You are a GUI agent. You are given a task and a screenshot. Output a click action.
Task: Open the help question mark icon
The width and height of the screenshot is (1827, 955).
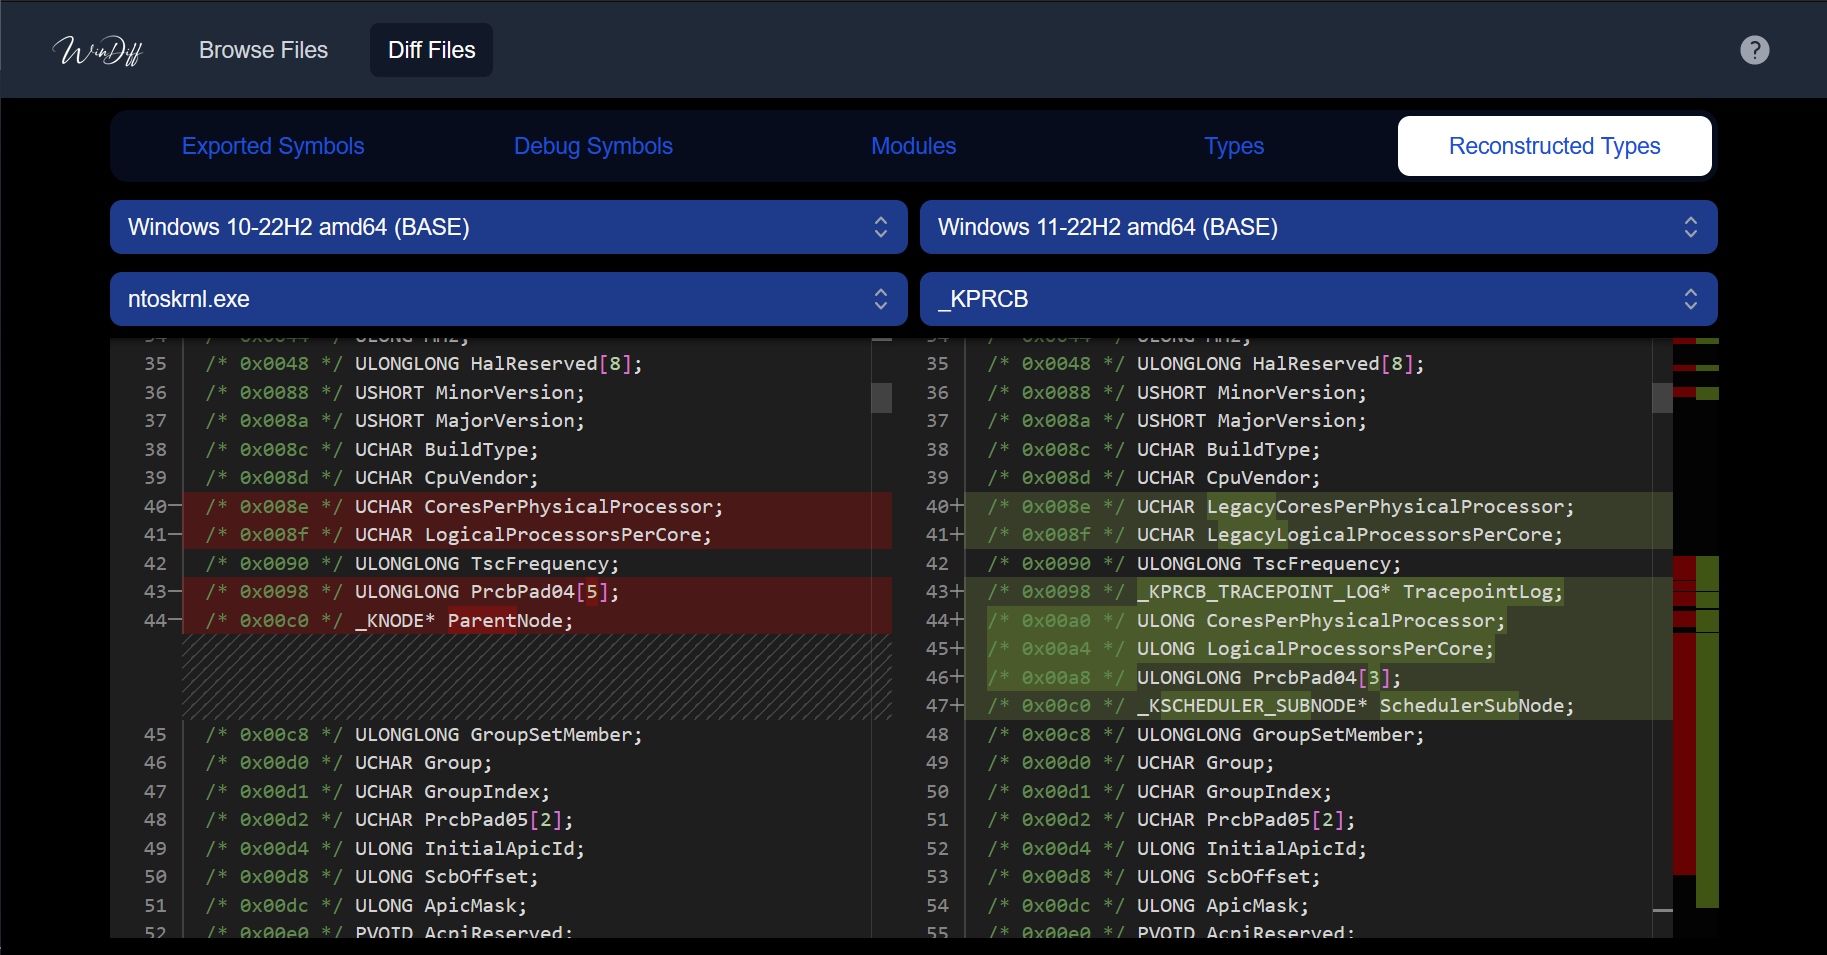point(1755,49)
